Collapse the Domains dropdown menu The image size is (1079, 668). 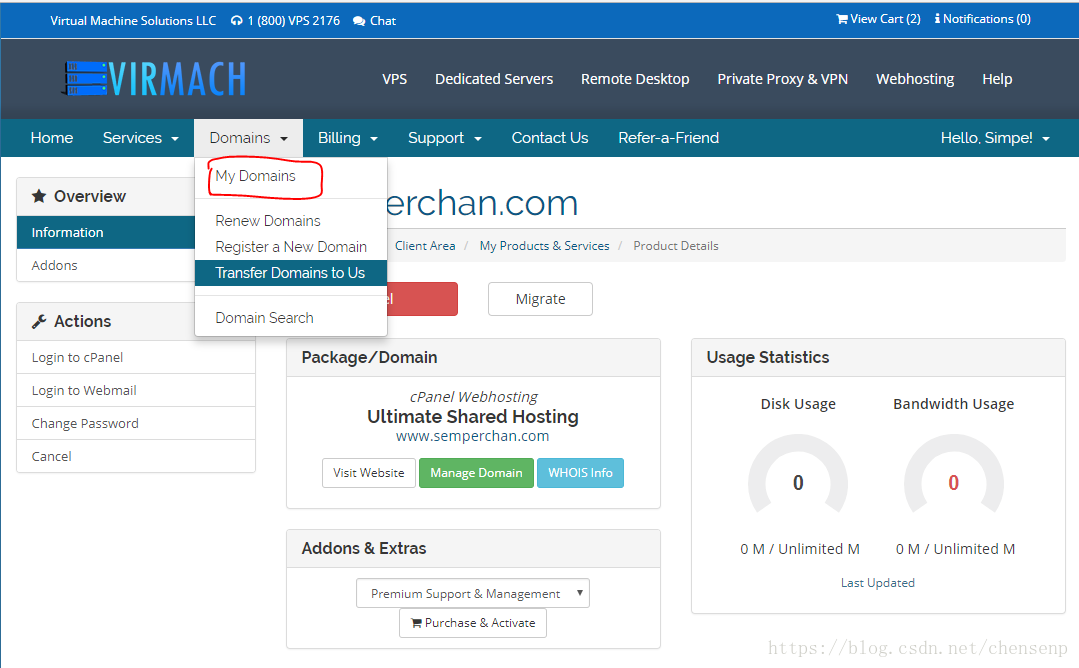click(x=248, y=138)
